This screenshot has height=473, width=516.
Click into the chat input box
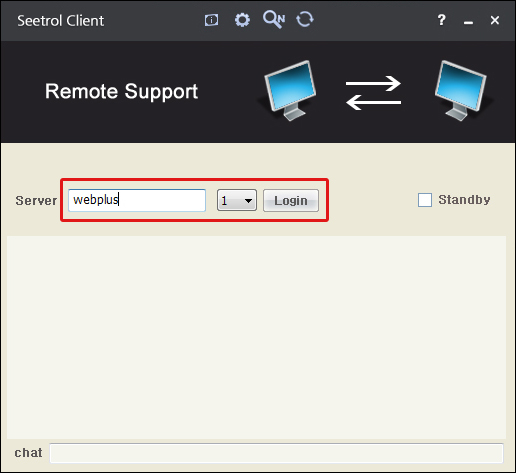276,453
